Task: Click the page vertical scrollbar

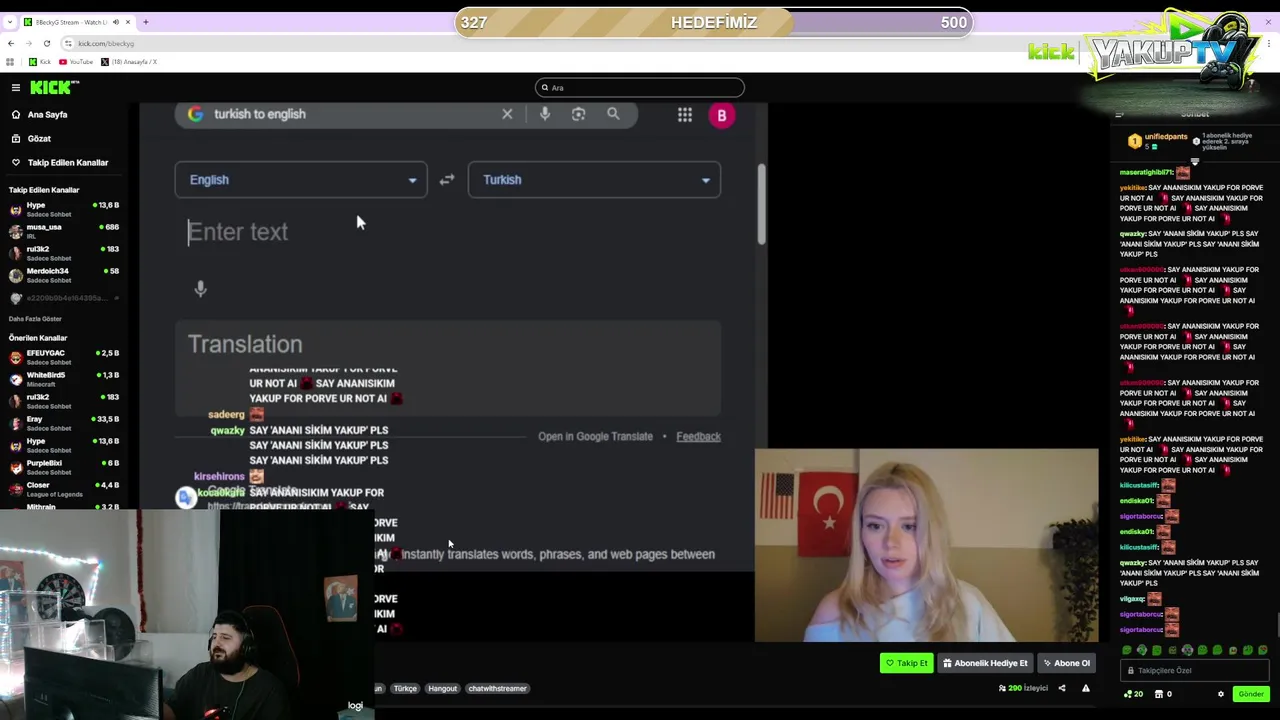Action: pyautogui.click(x=761, y=205)
